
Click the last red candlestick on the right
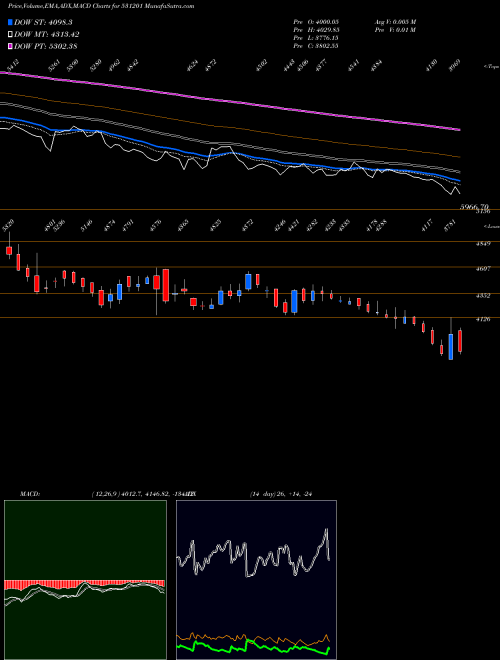460,341
